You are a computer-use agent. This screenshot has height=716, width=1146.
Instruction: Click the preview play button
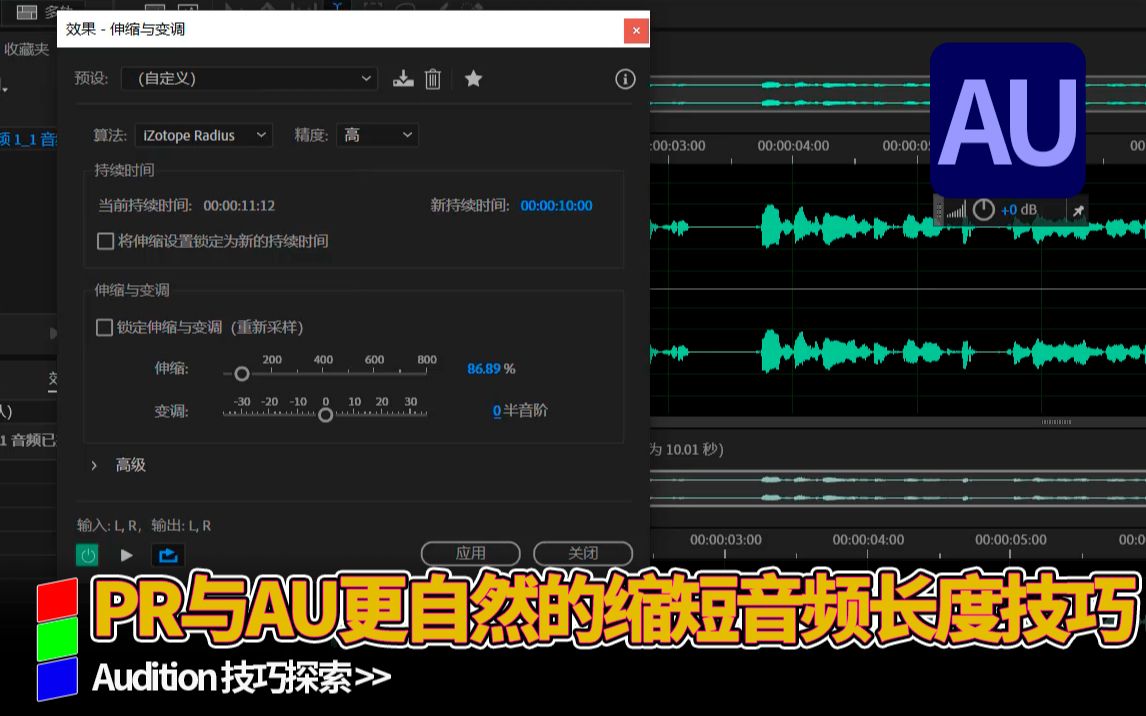[x=126, y=554]
